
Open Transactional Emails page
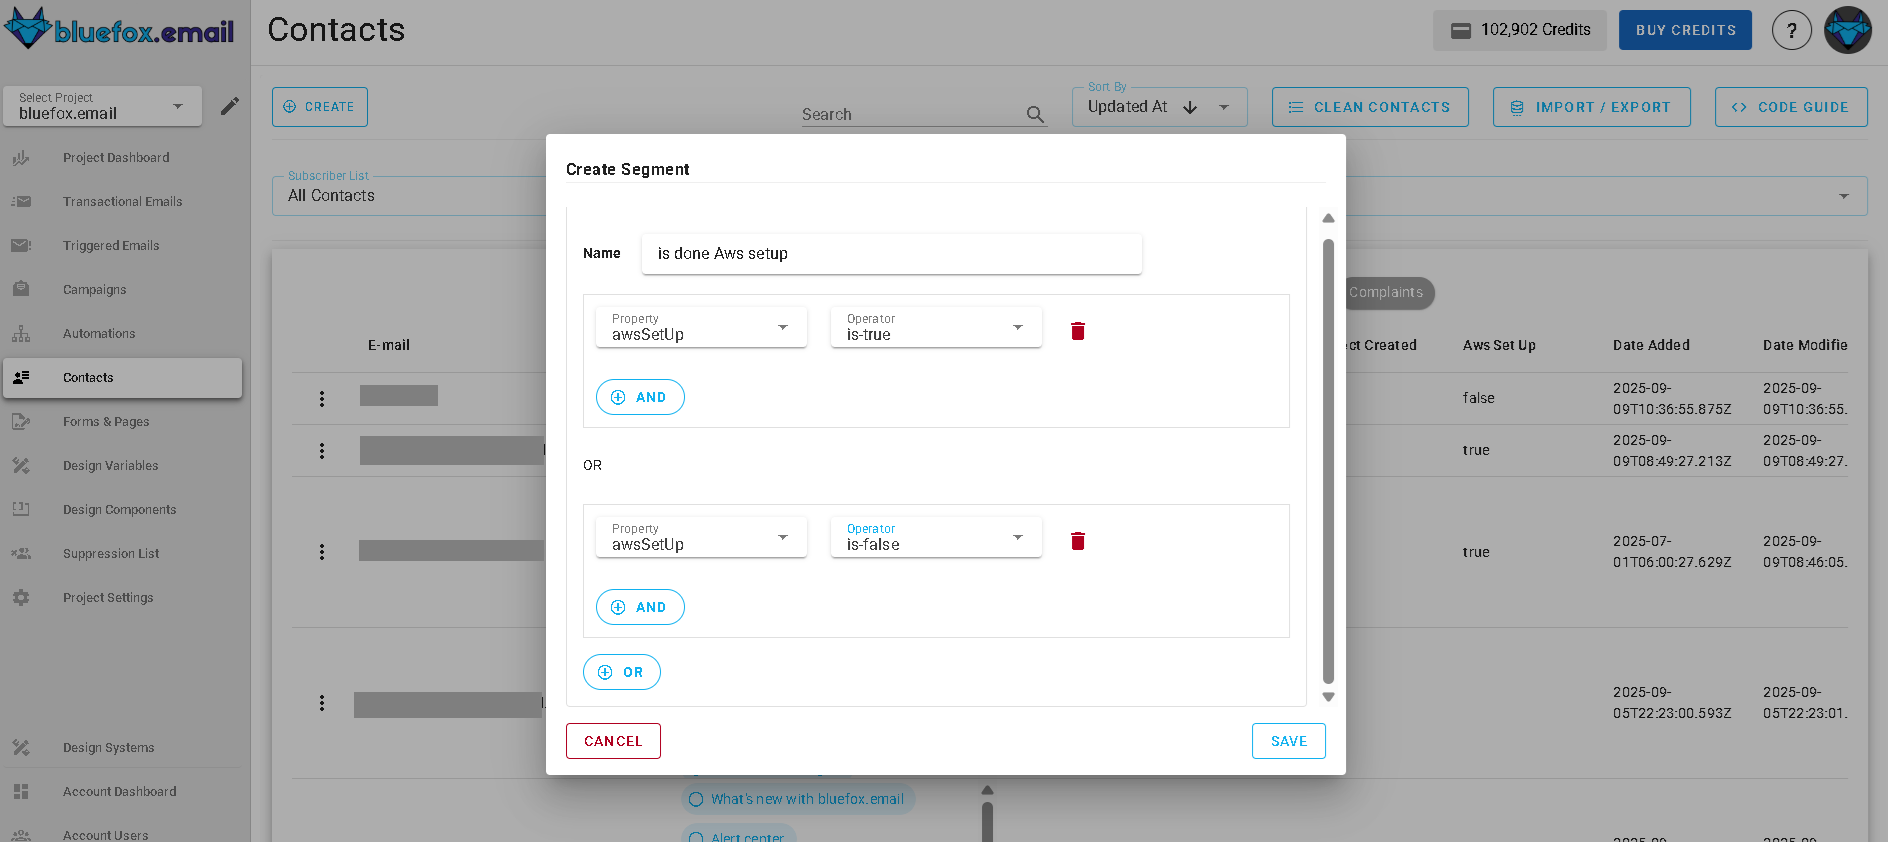(x=123, y=202)
